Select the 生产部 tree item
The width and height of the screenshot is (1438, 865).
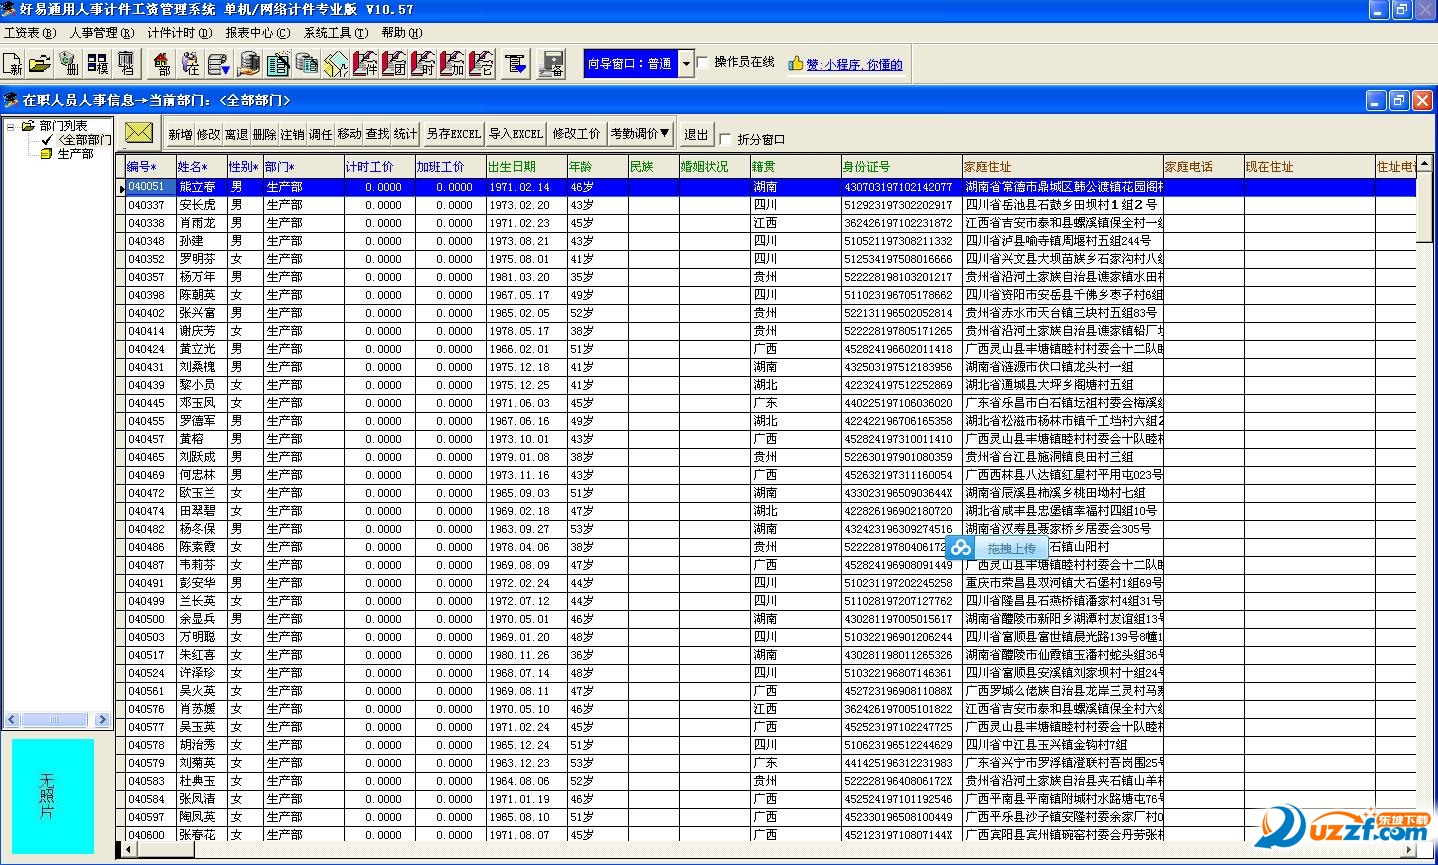point(75,154)
